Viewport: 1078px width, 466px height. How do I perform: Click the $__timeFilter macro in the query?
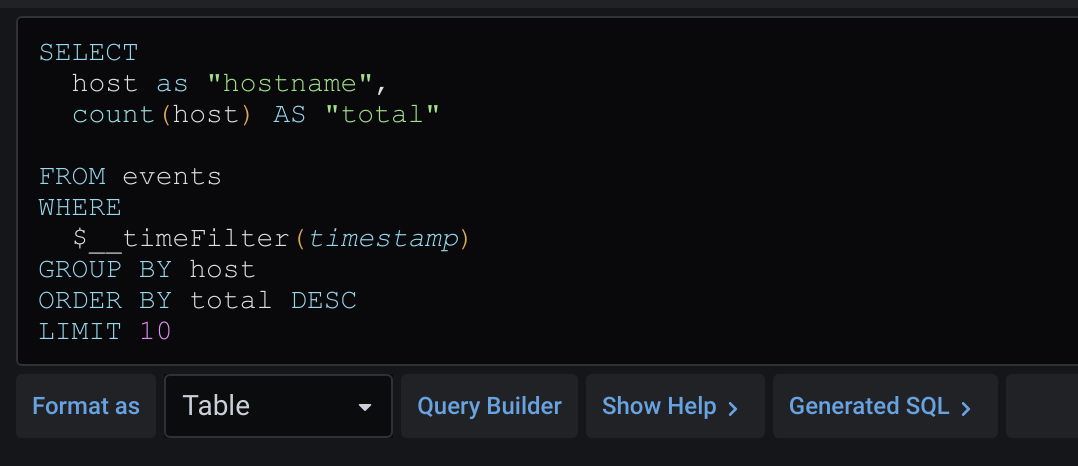182,238
